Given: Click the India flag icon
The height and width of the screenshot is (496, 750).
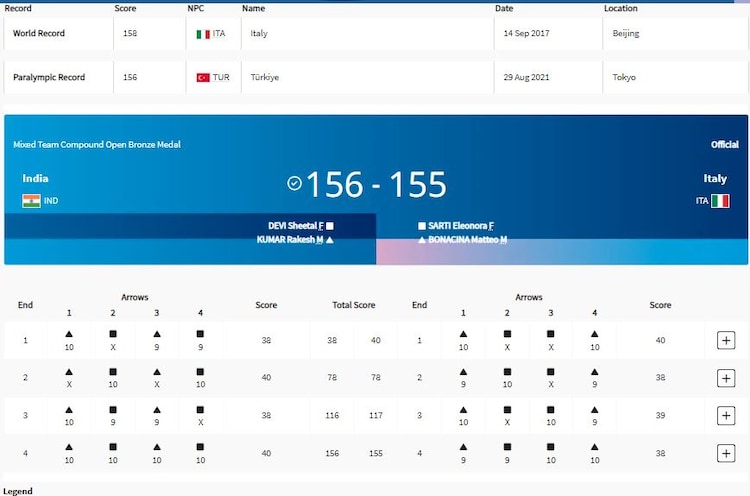Looking at the screenshot, I should point(31,201).
